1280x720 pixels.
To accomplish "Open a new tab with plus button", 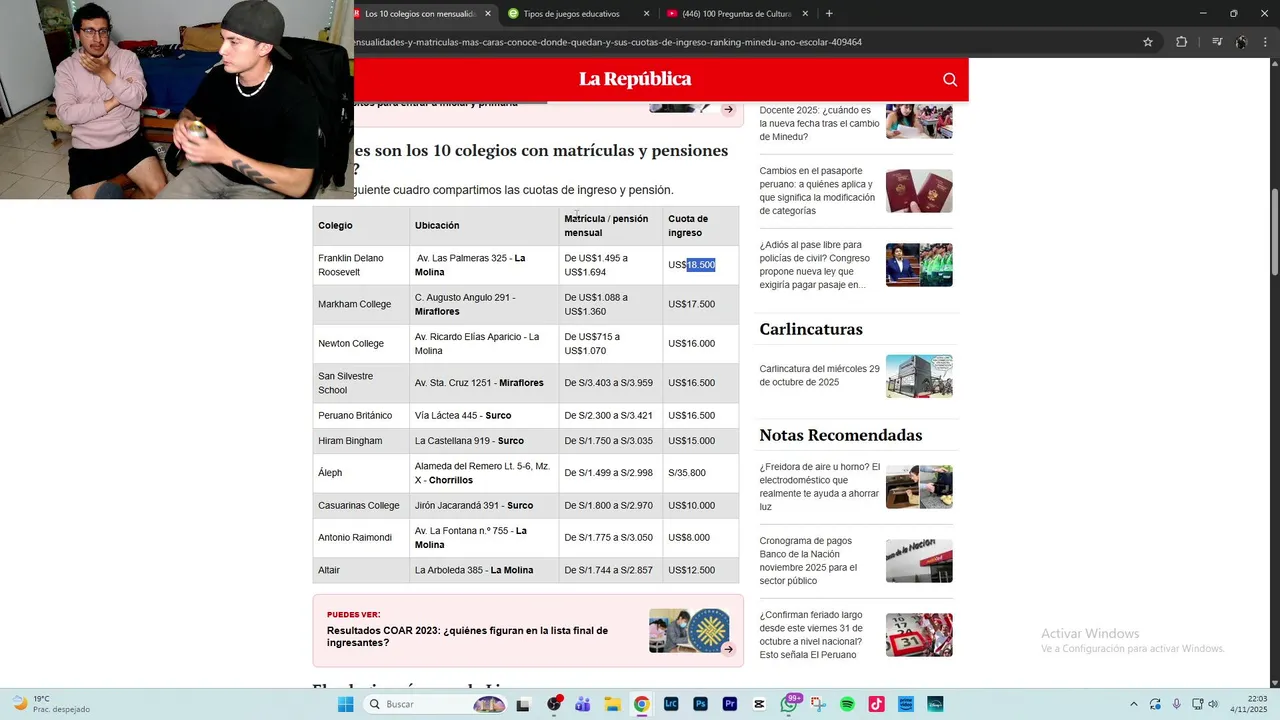I will (x=829, y=14).
